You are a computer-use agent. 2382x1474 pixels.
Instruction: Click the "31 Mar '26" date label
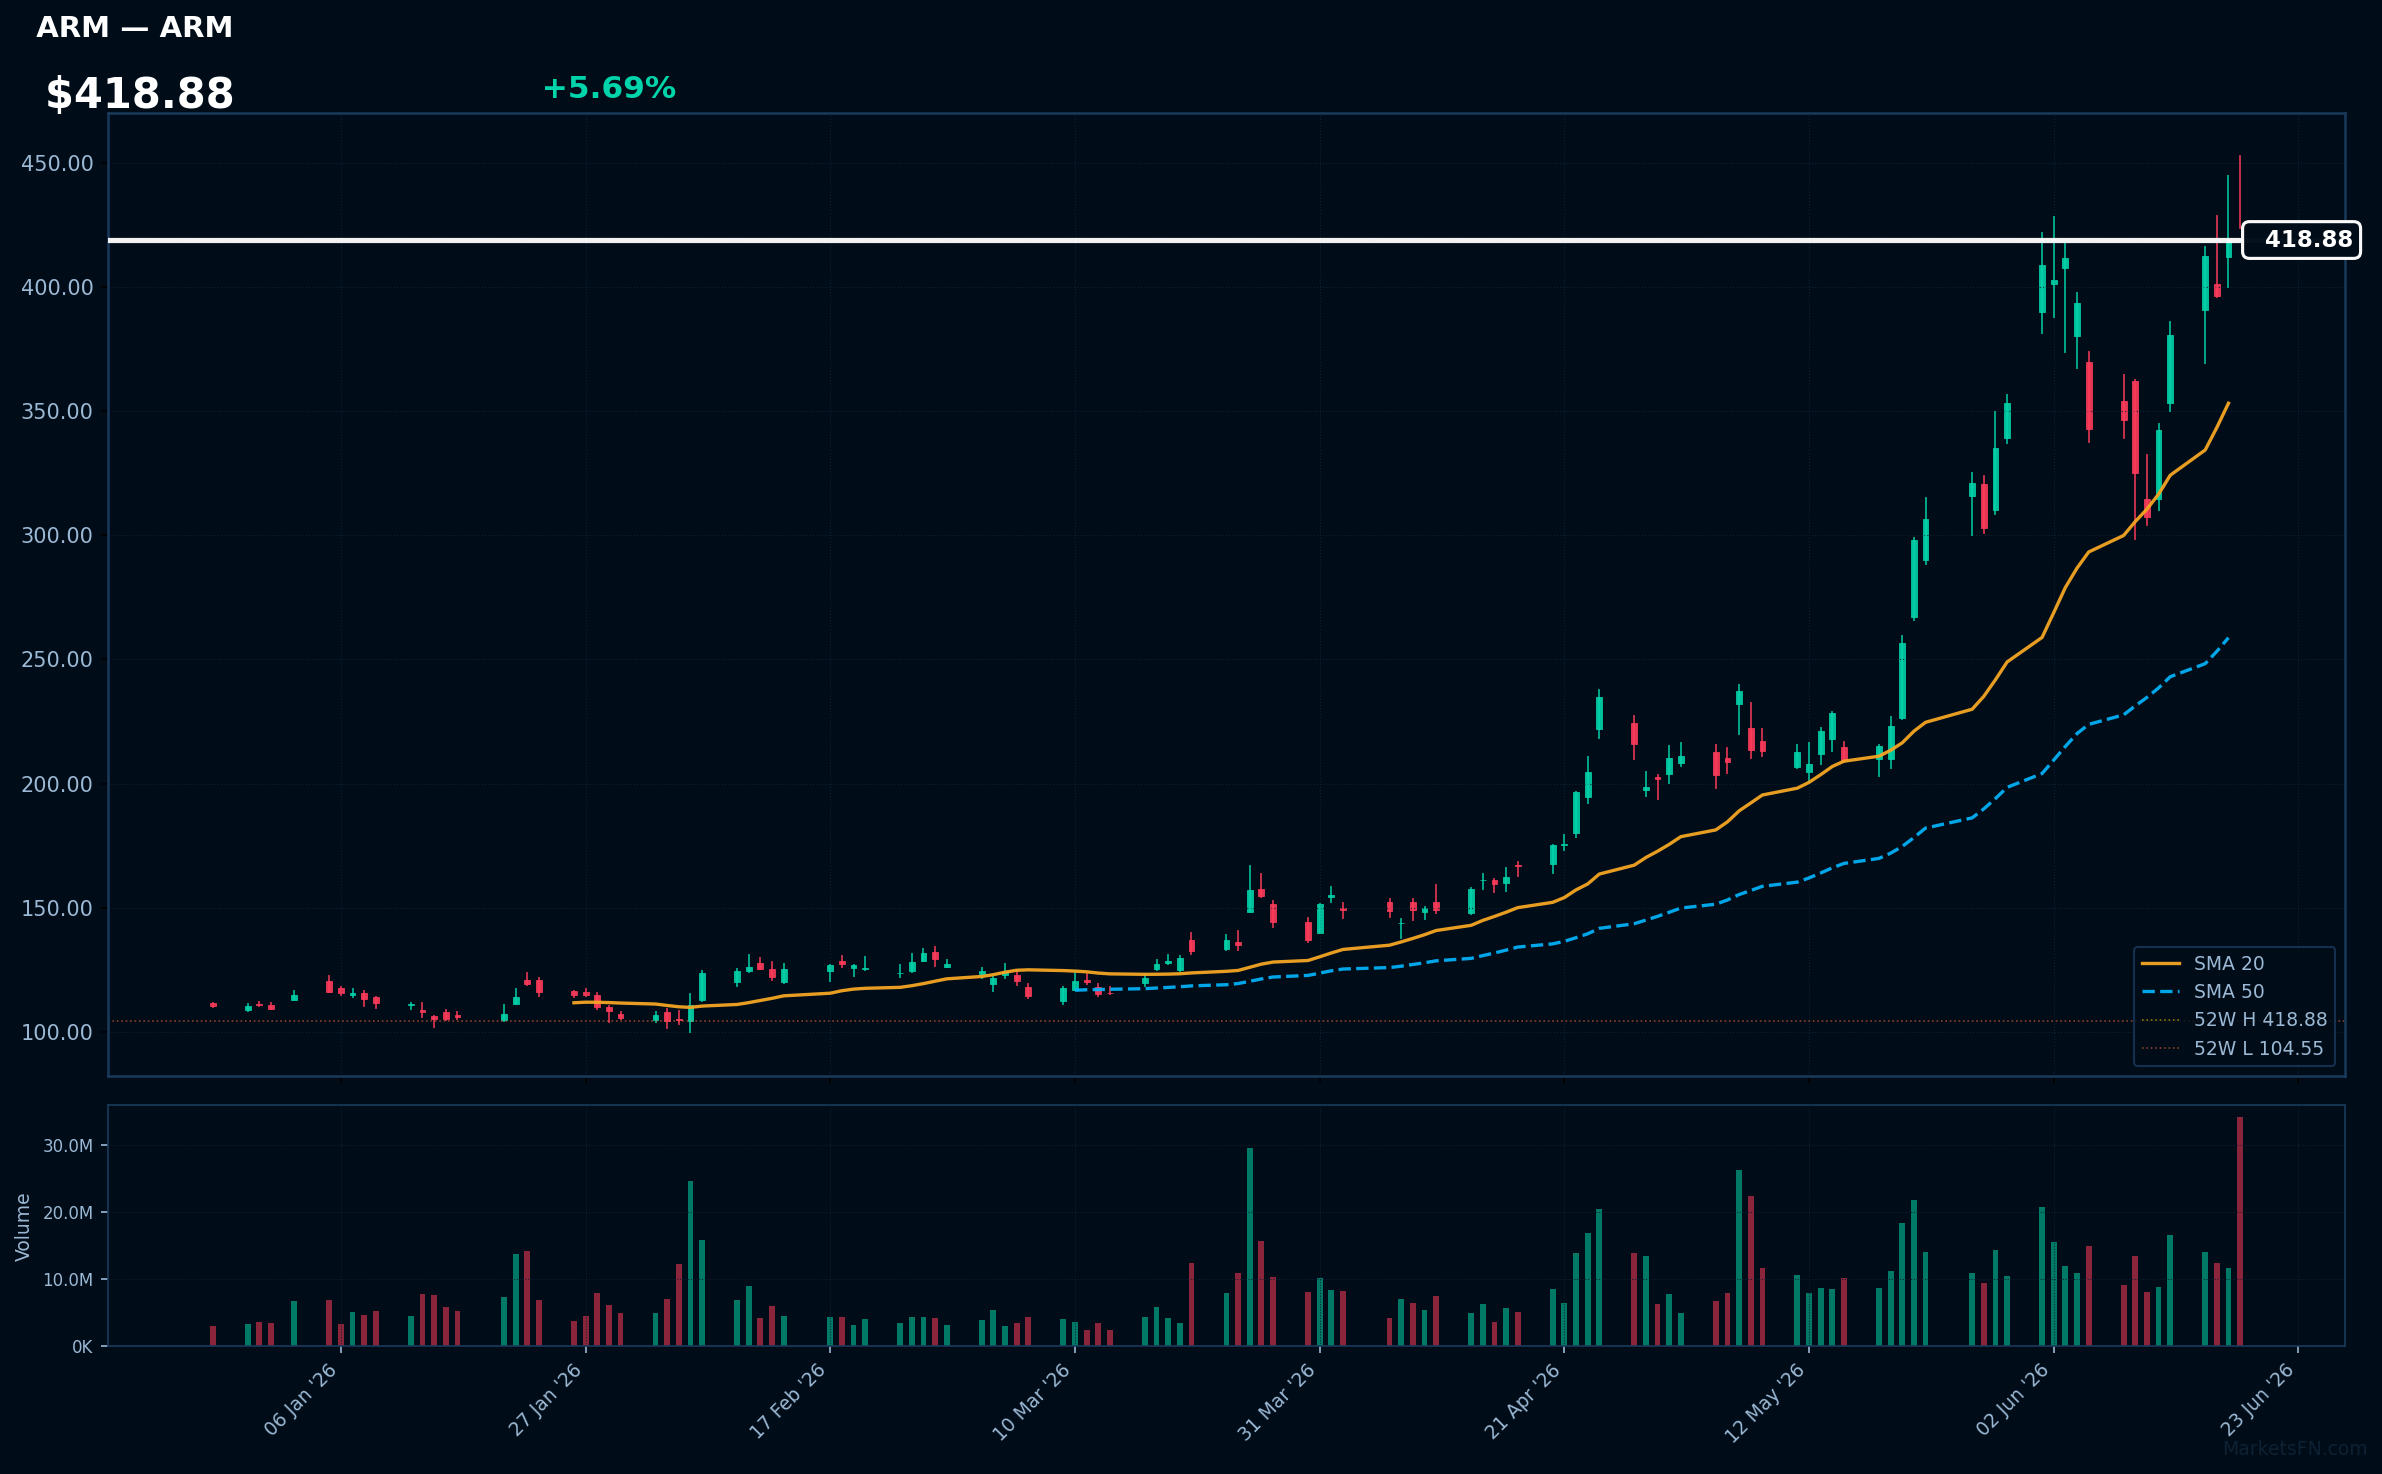coord(1277,1401)
